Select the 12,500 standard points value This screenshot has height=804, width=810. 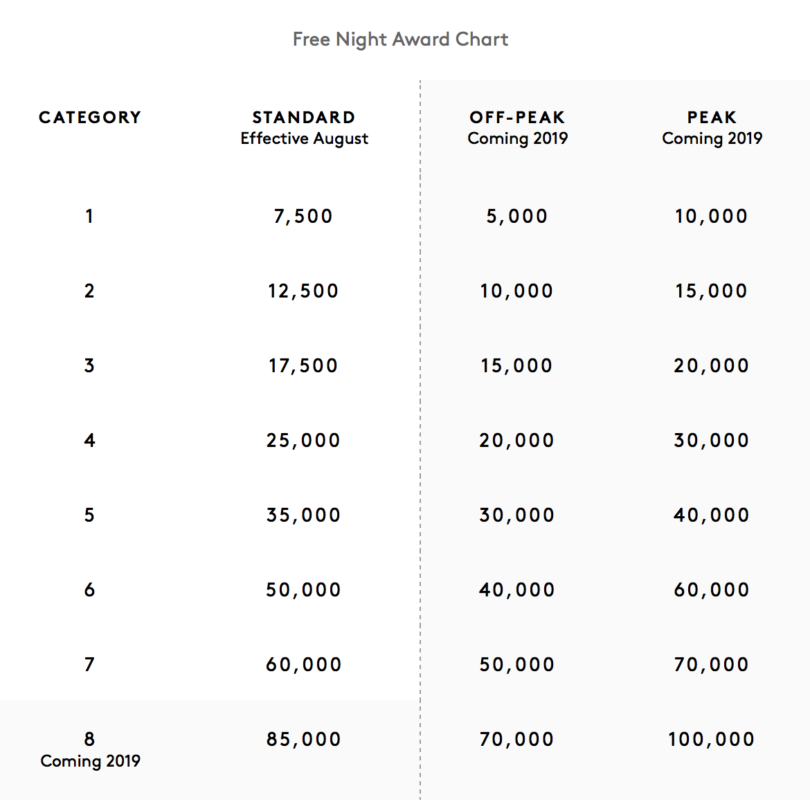tap(304, 291)
